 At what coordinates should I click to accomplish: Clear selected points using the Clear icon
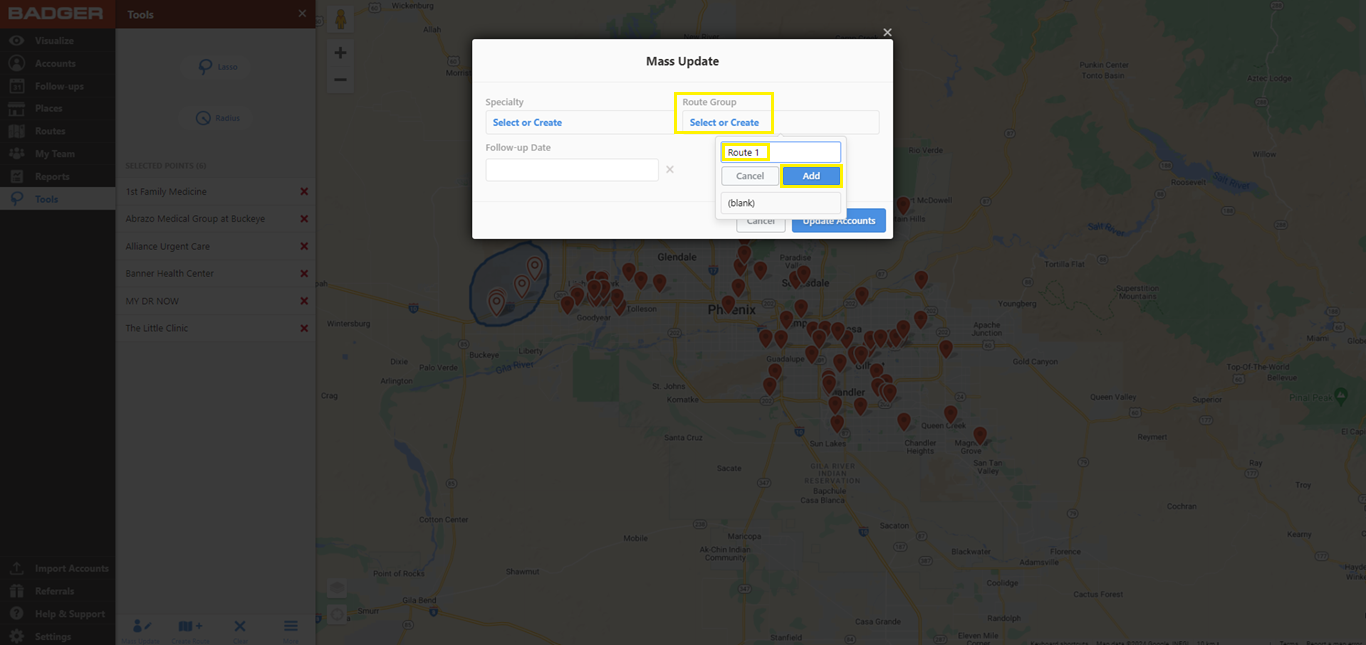pyautogui.click(x=240, y=628)
